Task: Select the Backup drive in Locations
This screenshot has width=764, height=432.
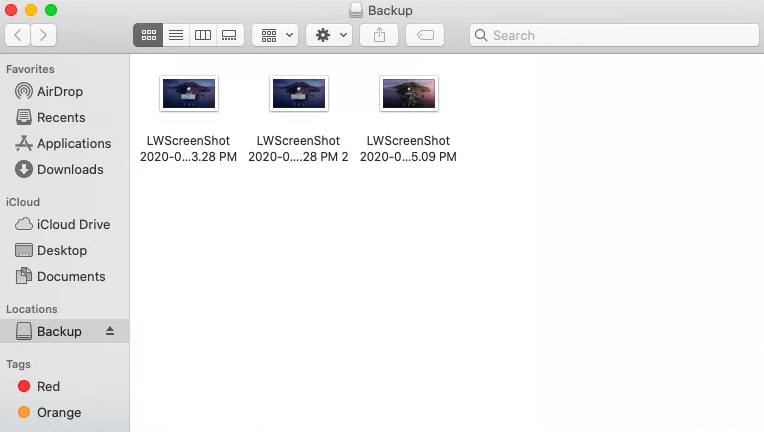Action: (x=64, y=331)
